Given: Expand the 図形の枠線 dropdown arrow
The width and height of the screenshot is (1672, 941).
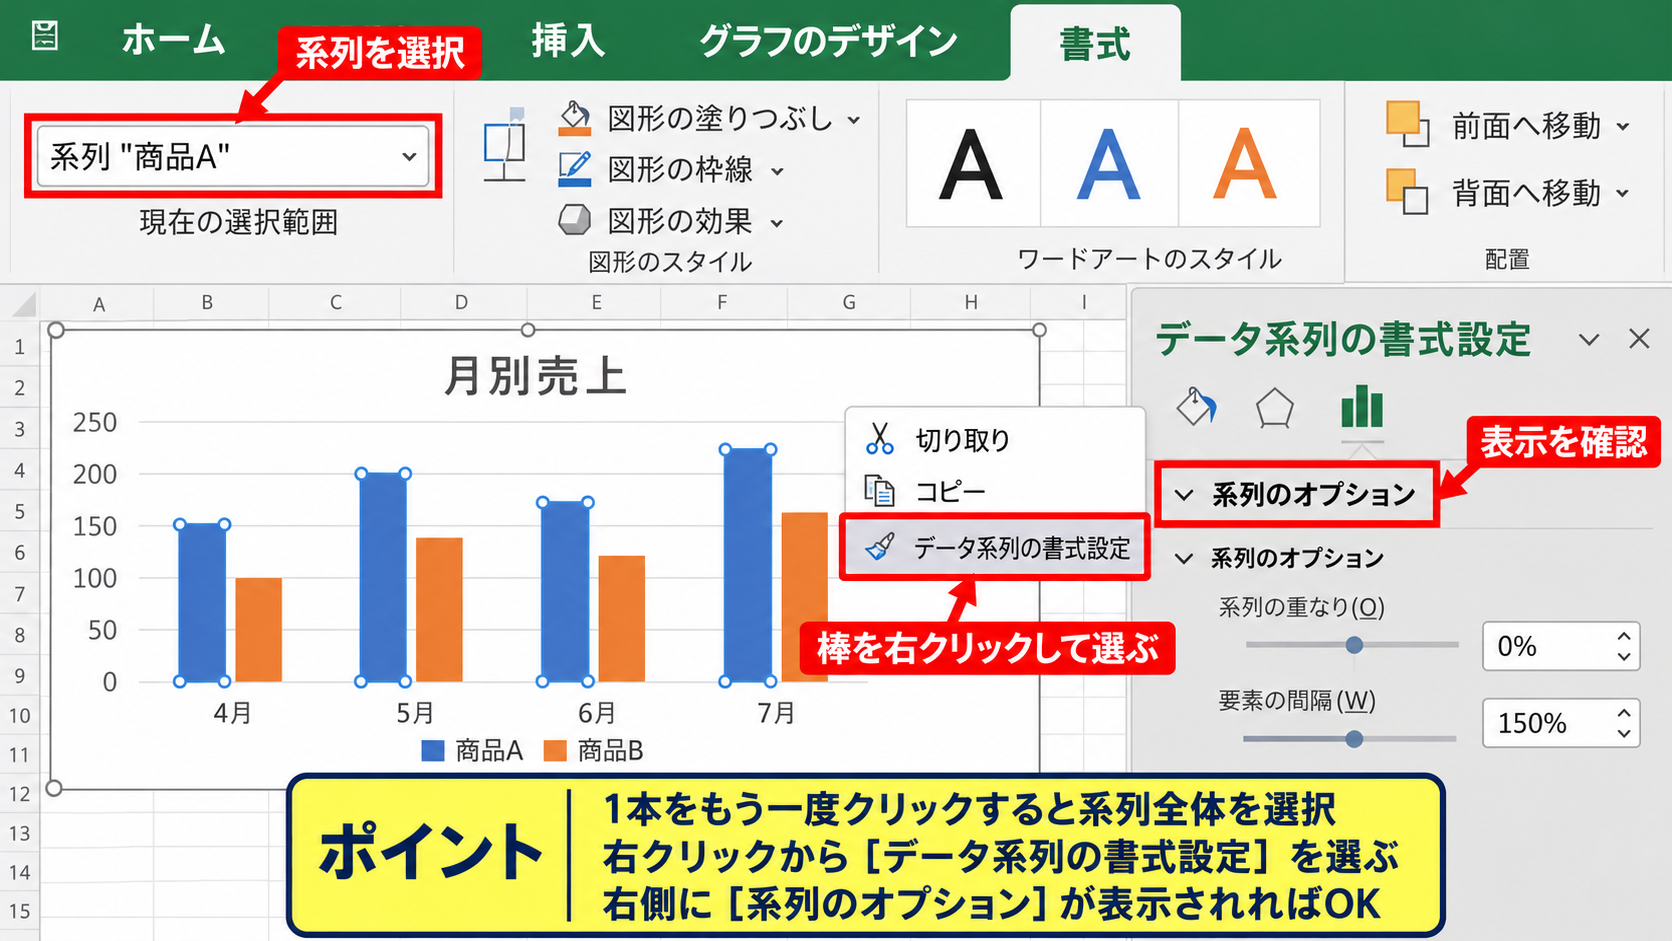Looking at the screenshot, I should click(777, 171).
